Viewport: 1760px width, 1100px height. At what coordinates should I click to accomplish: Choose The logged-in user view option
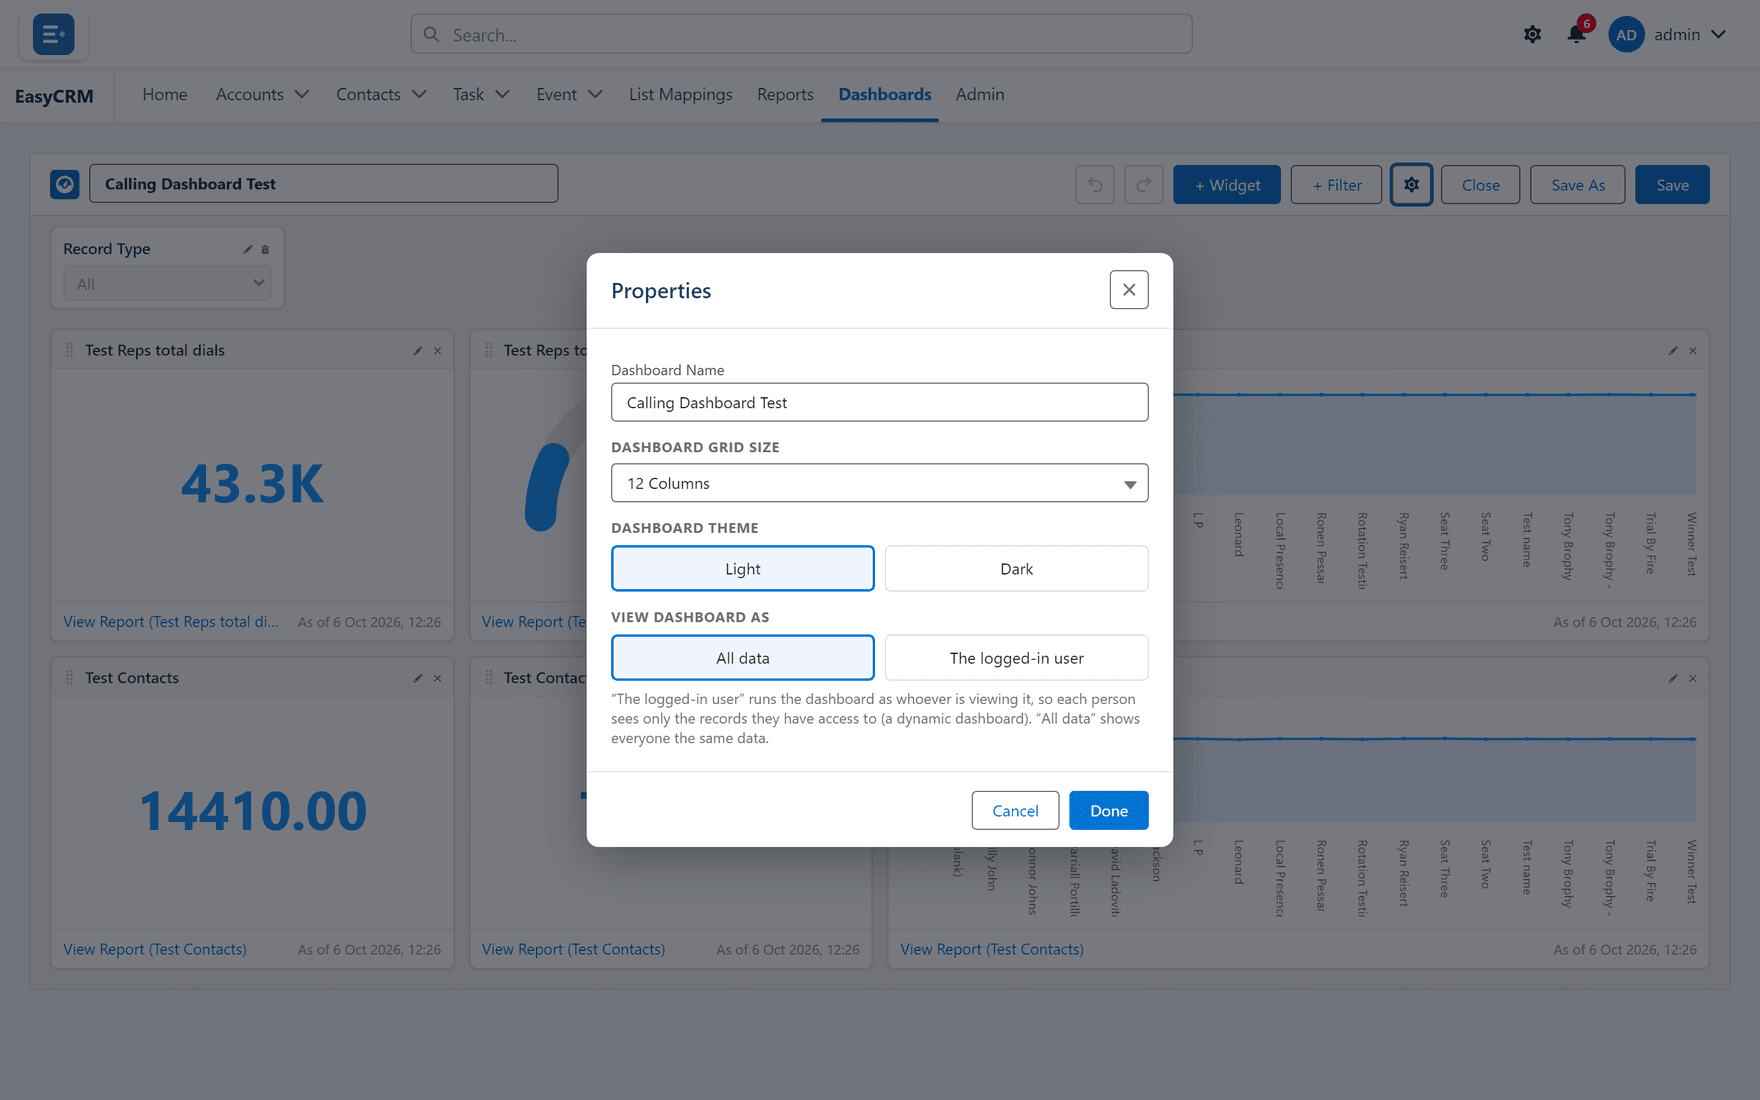pos(1016,658)
